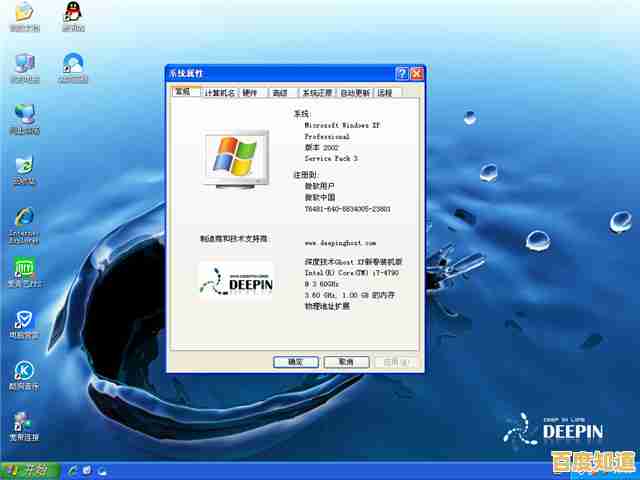Viewport: 640px width, 480px height.
Task: Go to the 系统还原 tab
Action: [317, 93]
